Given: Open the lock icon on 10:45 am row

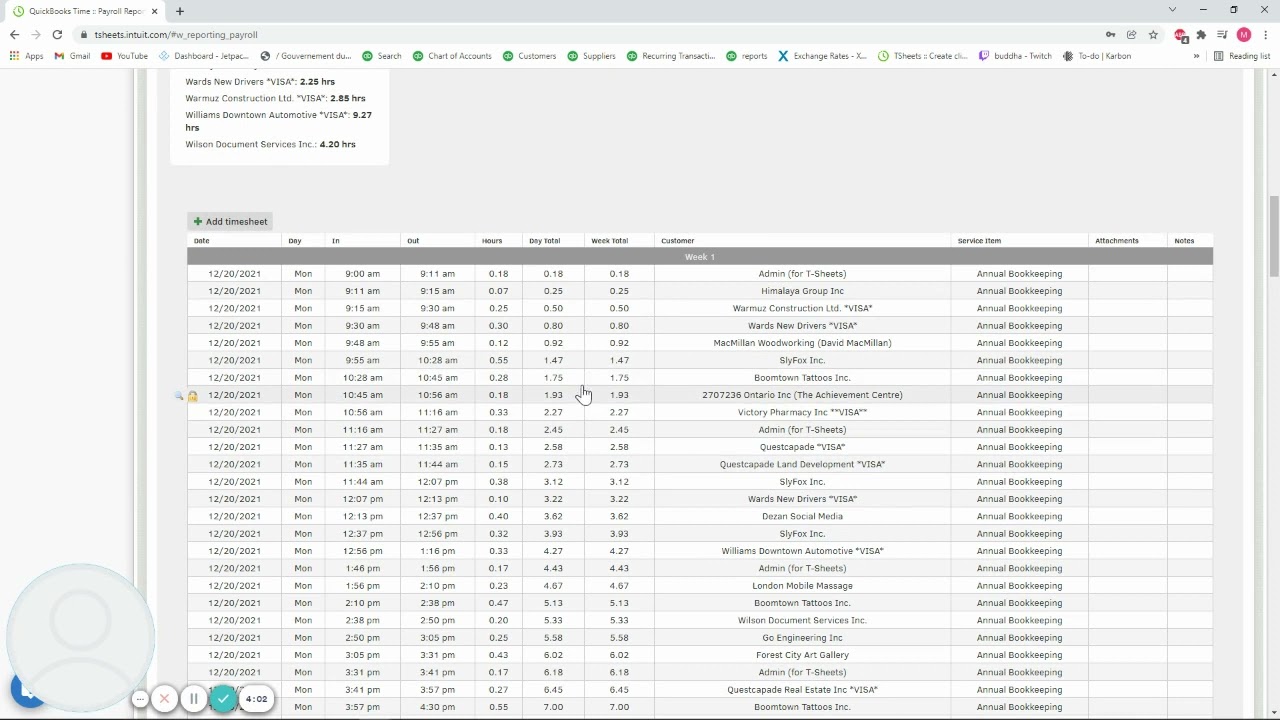Looking at the screenshot, I should [x=193, y=396].
